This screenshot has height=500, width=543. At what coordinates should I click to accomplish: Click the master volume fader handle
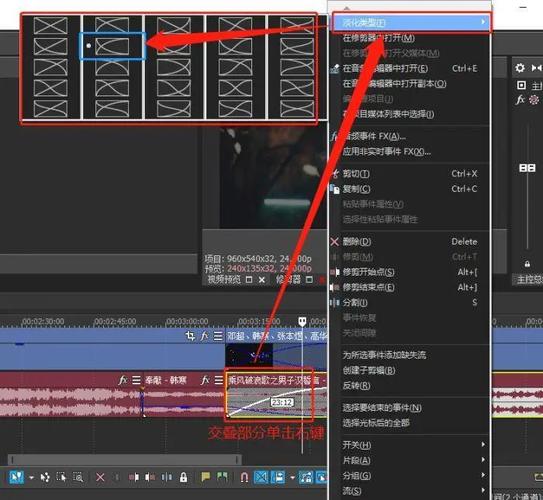point(527,168)
